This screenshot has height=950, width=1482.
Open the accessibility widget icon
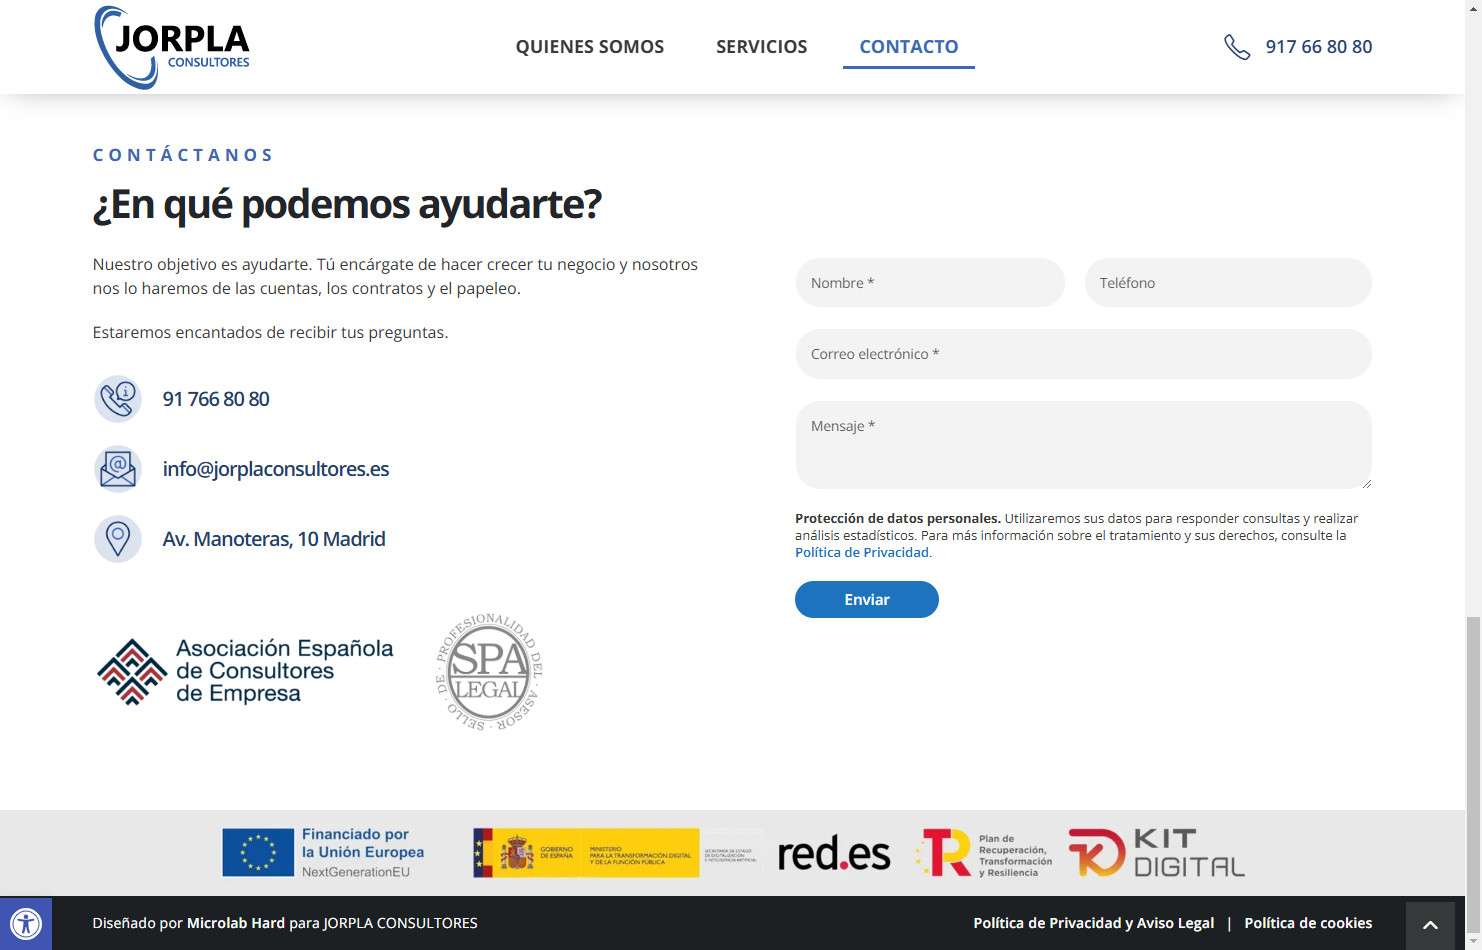click(26, 923)
